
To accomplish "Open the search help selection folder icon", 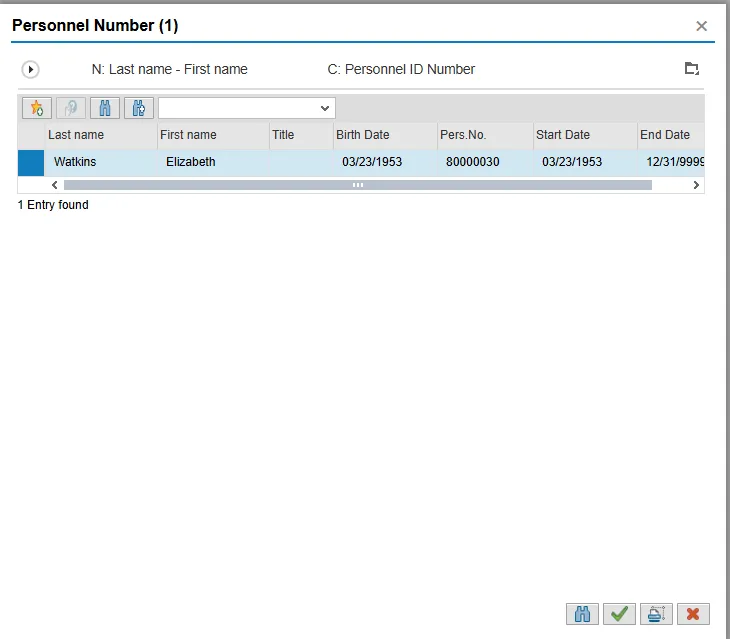I will point(691,69).
